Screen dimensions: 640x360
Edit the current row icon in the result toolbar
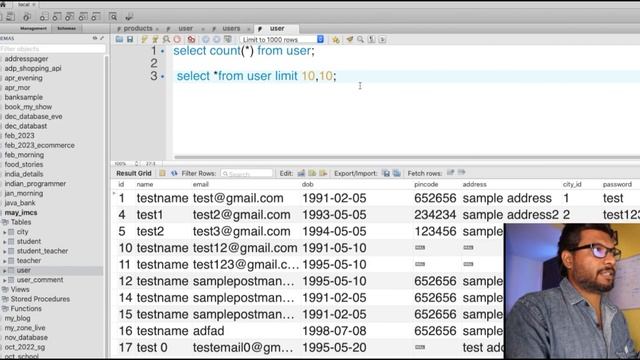(x=301, y=173)
